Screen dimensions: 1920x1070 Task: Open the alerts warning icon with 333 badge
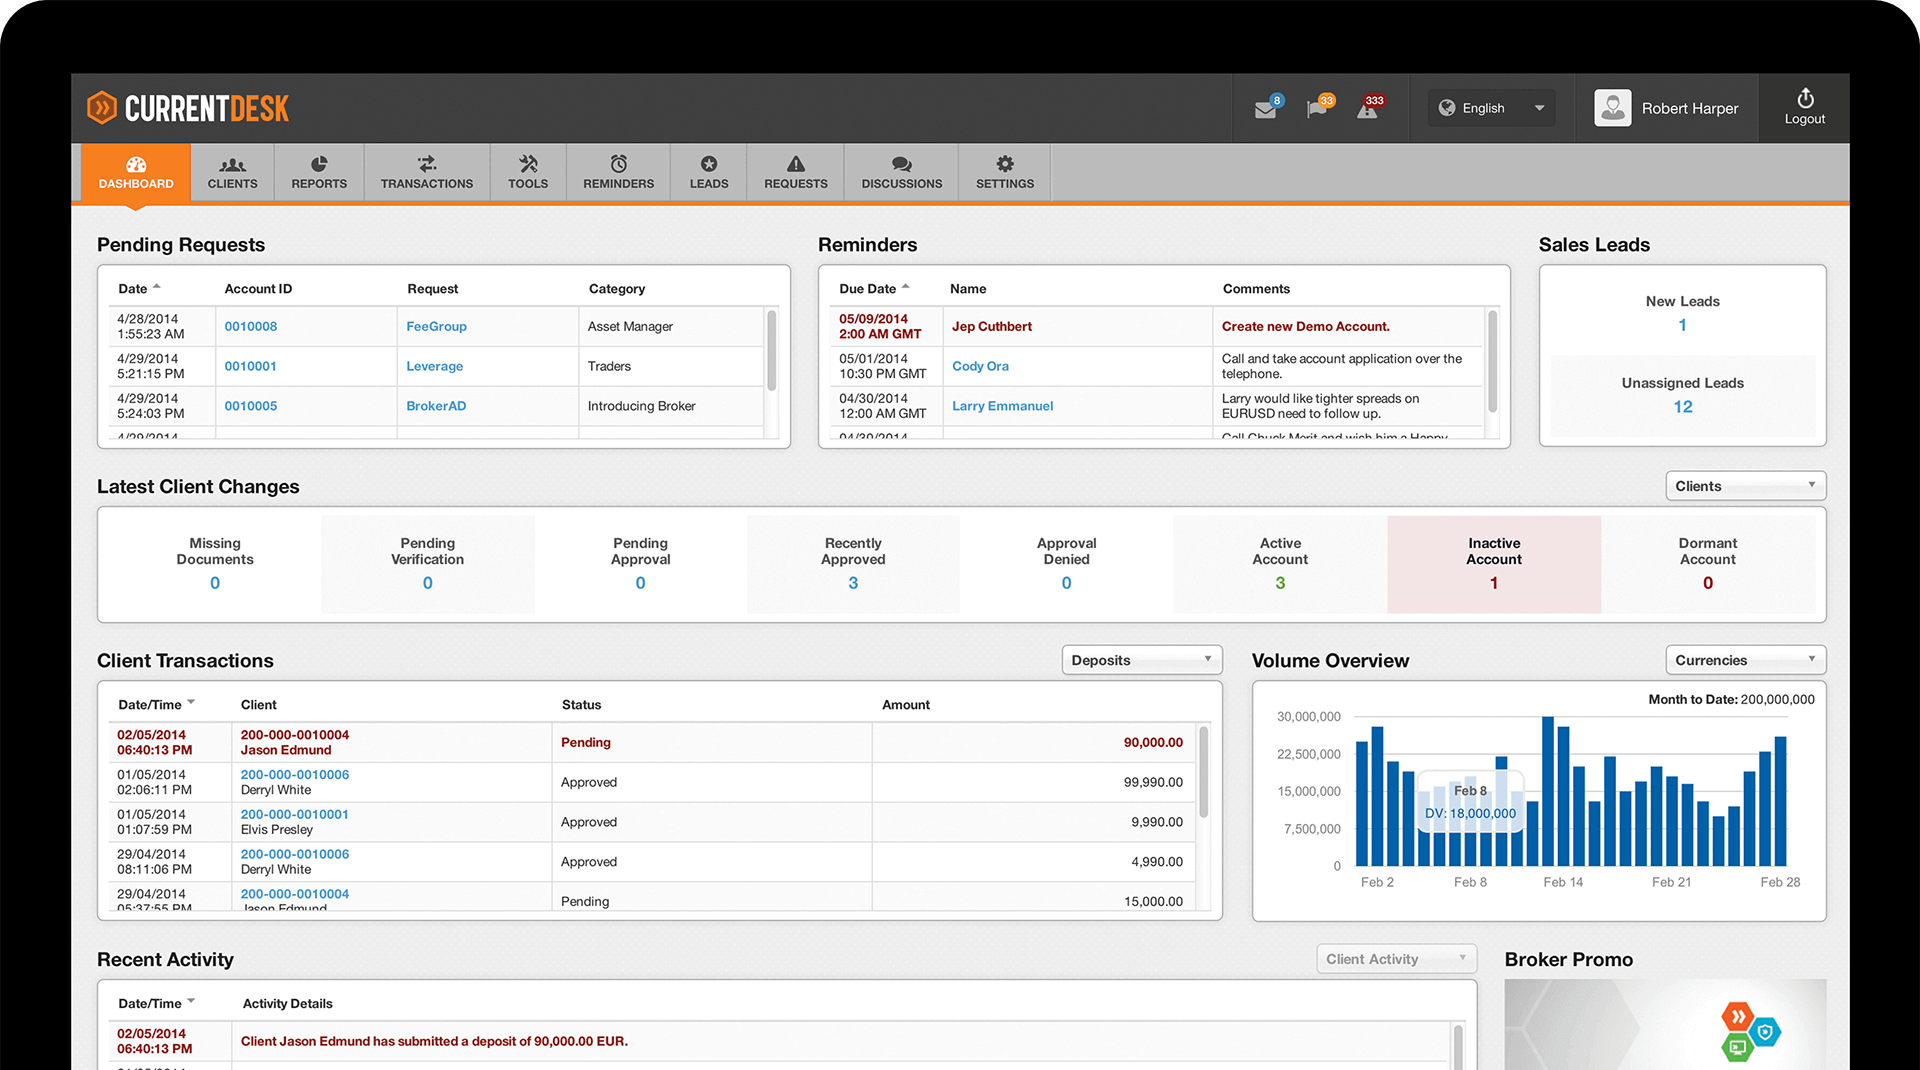pos(1368,109)
